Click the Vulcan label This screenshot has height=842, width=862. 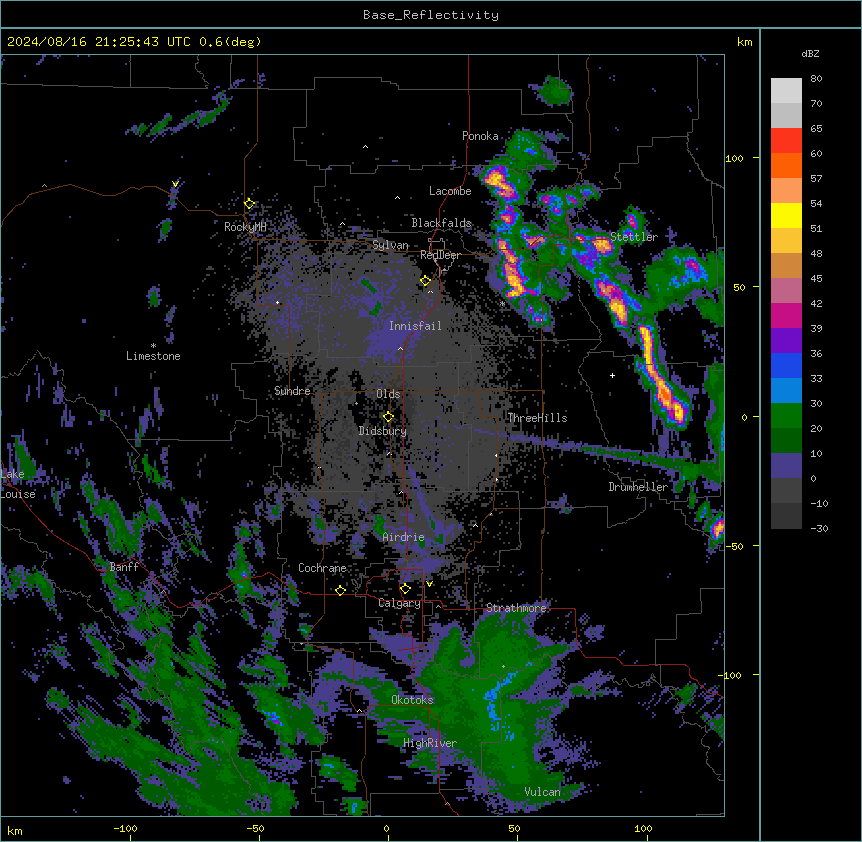coord(542,792)
